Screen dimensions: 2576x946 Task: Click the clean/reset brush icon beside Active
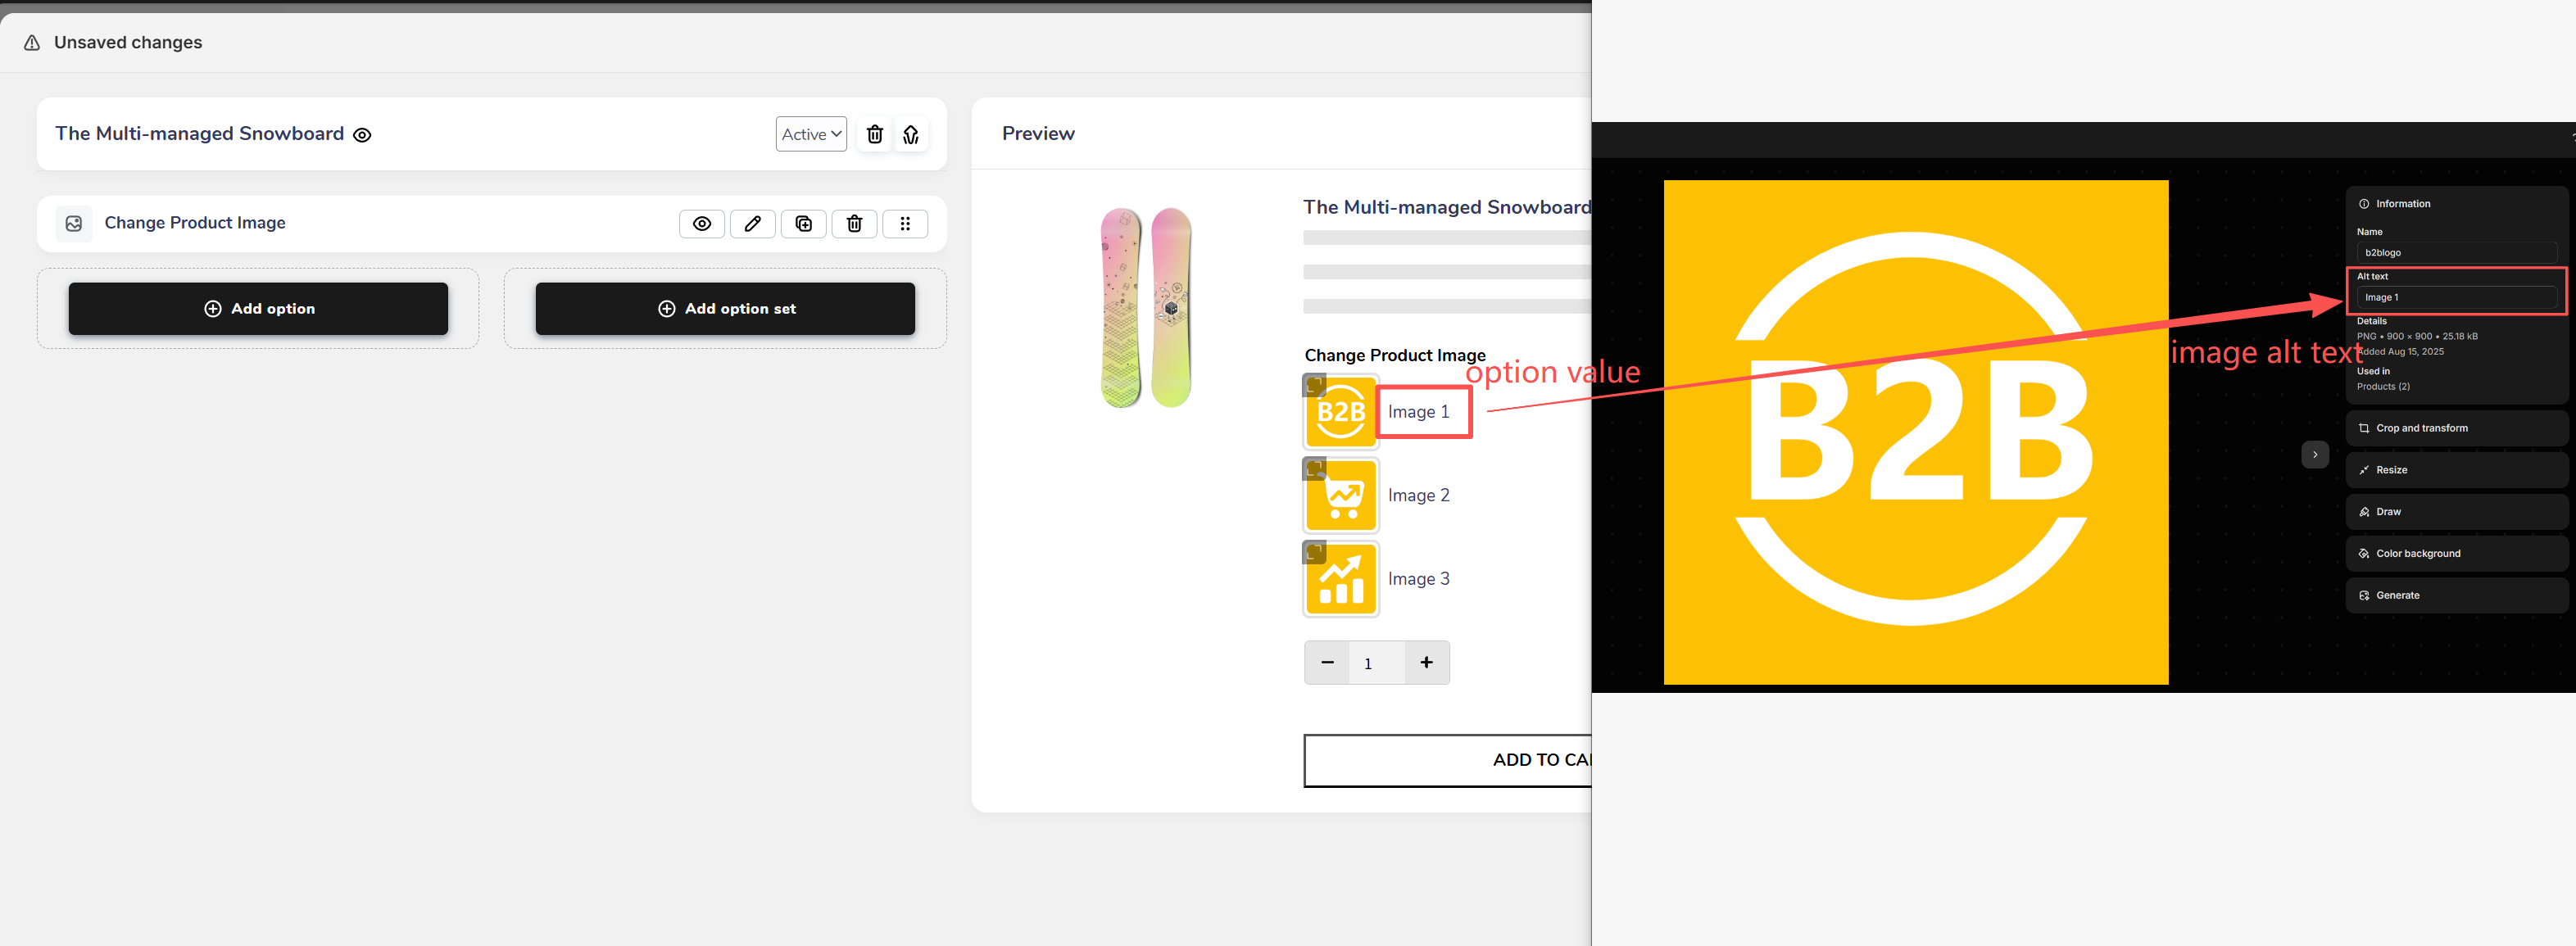click(x=910, y=134)
